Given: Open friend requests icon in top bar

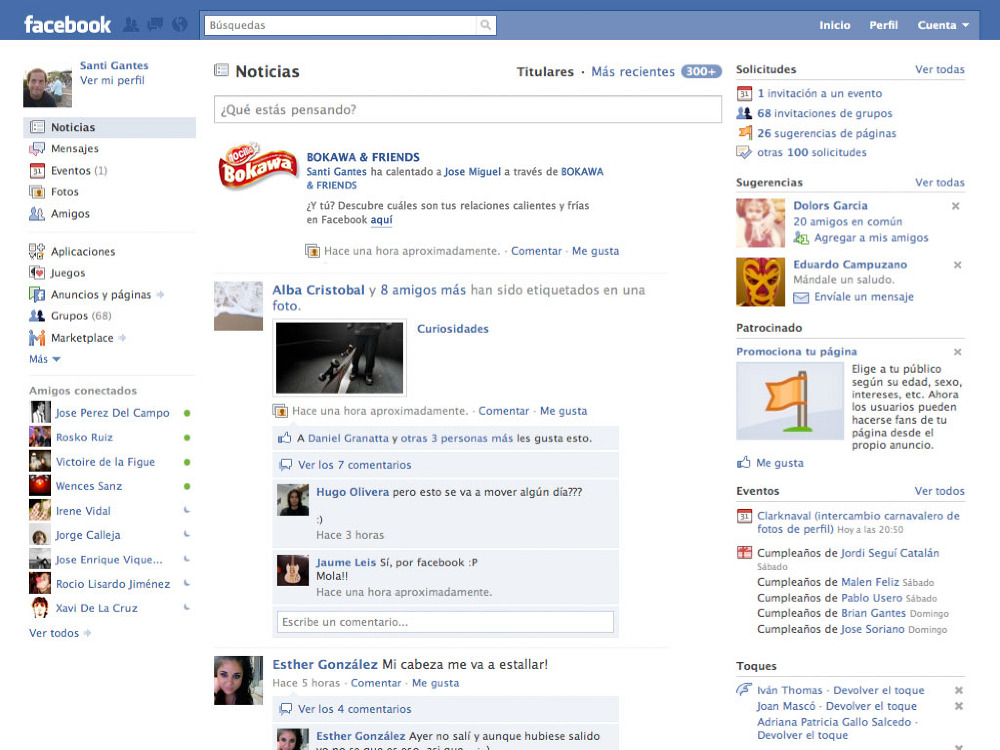Looking at the screenshot, I should click(132, 25).
